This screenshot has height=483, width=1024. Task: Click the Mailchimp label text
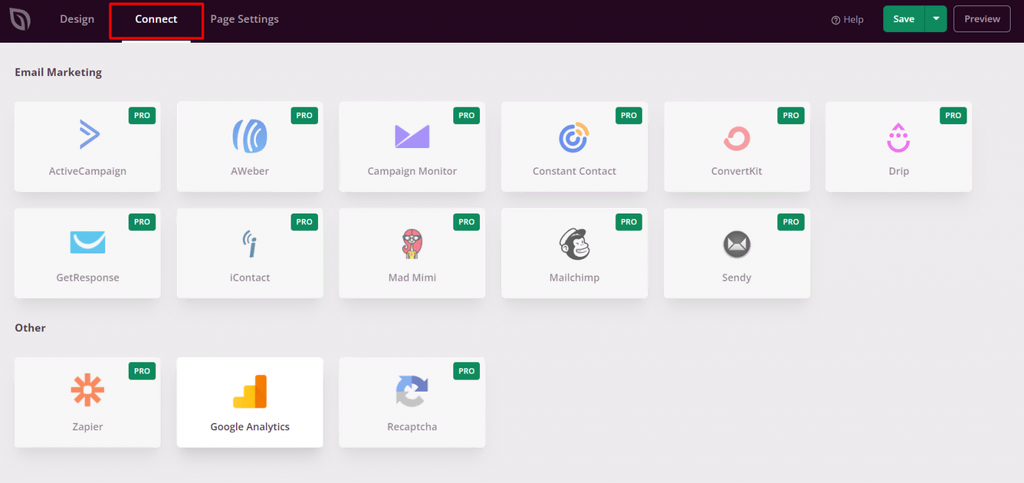coord(574,277)
